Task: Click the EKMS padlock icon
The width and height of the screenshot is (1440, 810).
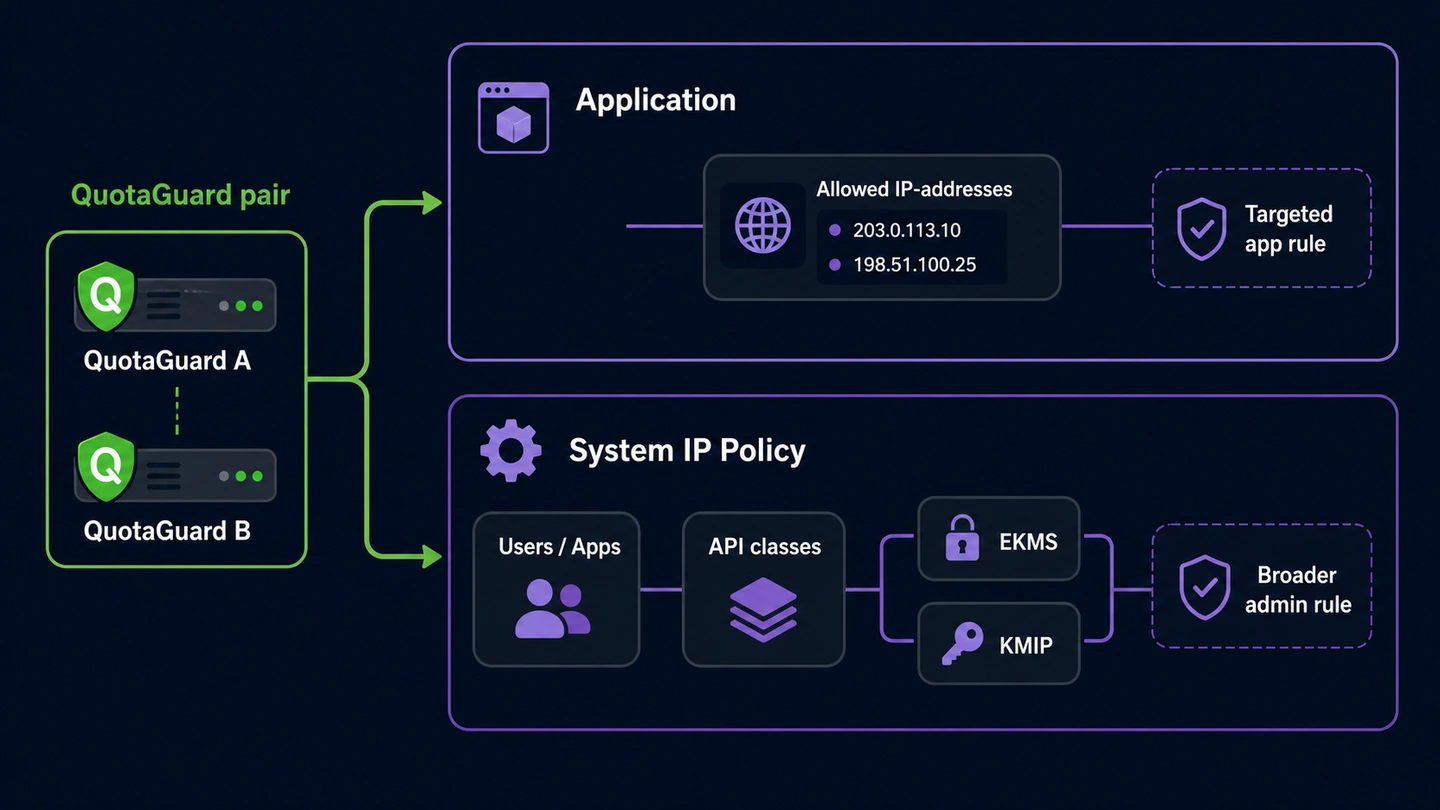Action: tap(962, 538)
